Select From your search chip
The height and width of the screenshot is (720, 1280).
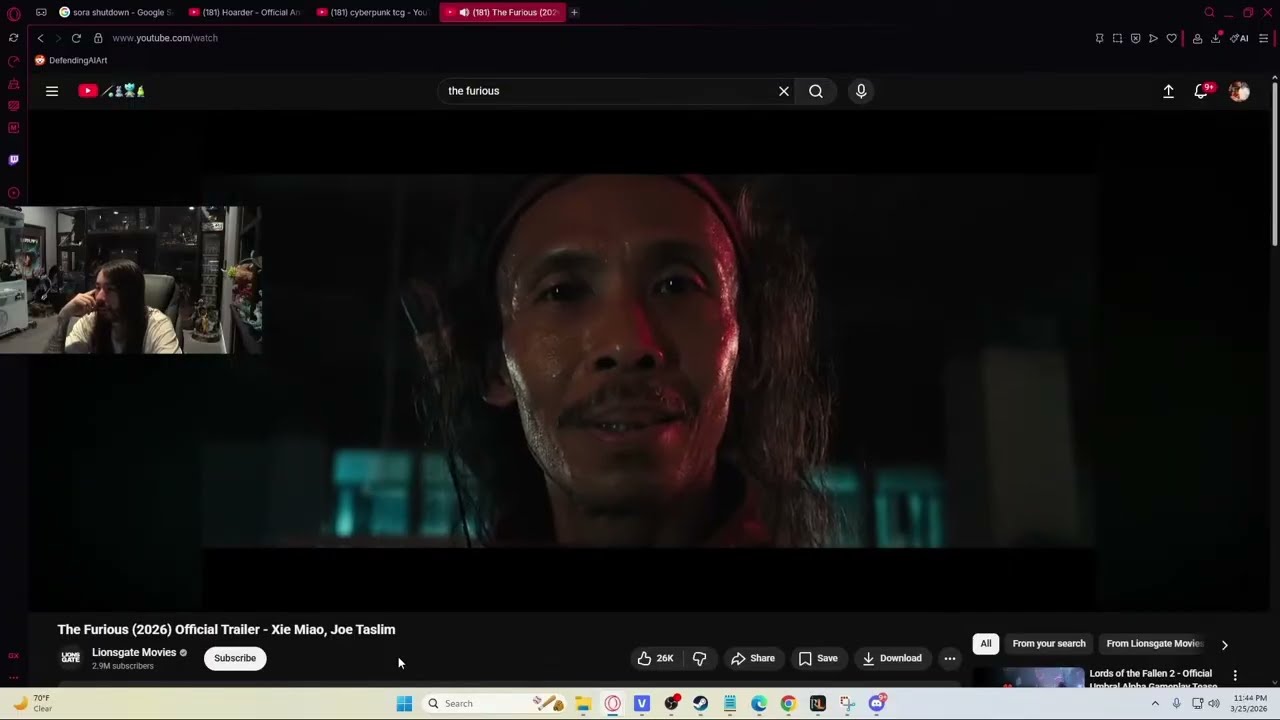tap(1049, 644)
